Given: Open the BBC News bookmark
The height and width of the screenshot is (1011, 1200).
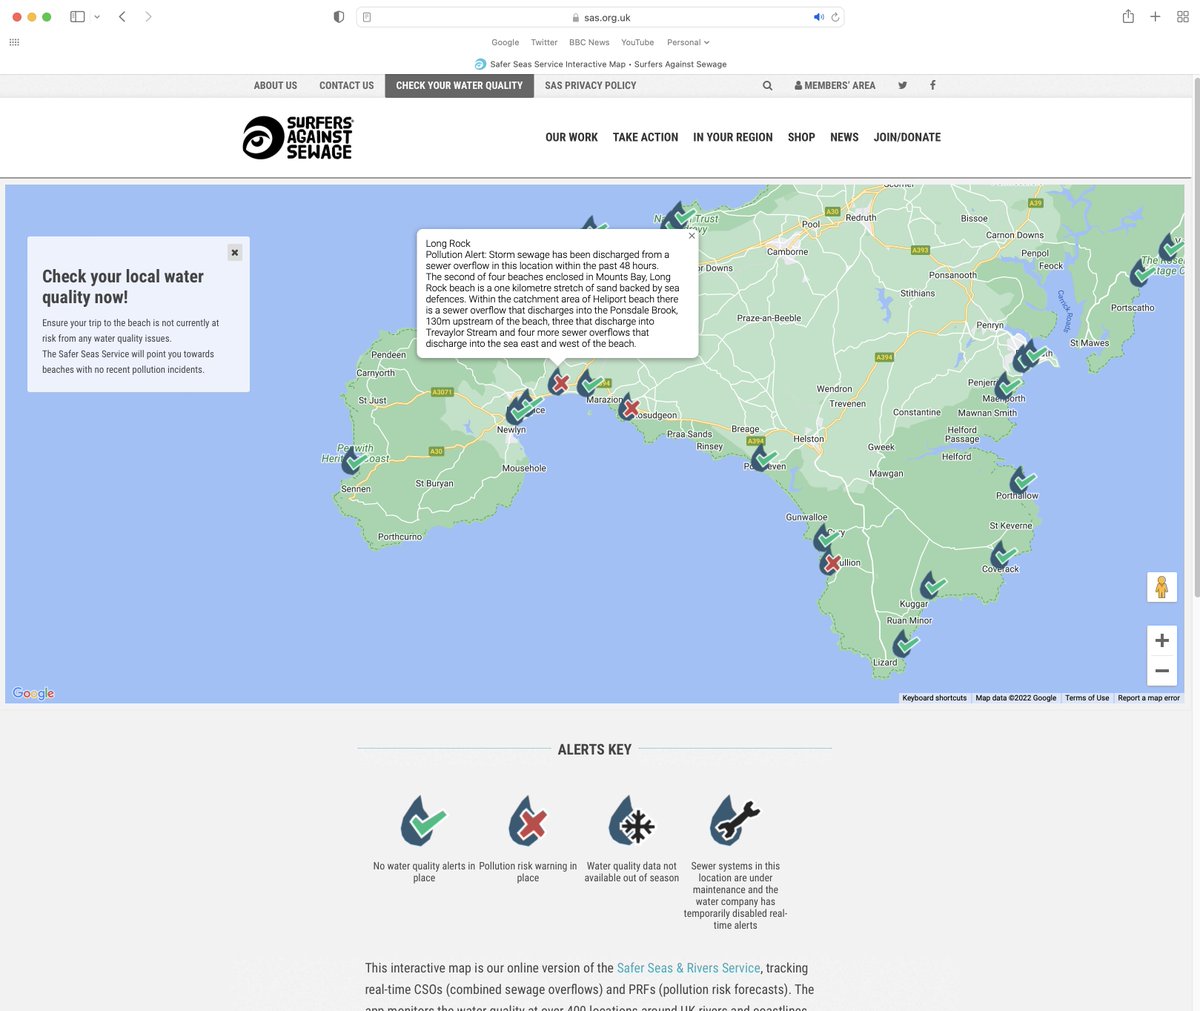Looking at the screenshot, I should pyautogui.click(x=589, y=42).
